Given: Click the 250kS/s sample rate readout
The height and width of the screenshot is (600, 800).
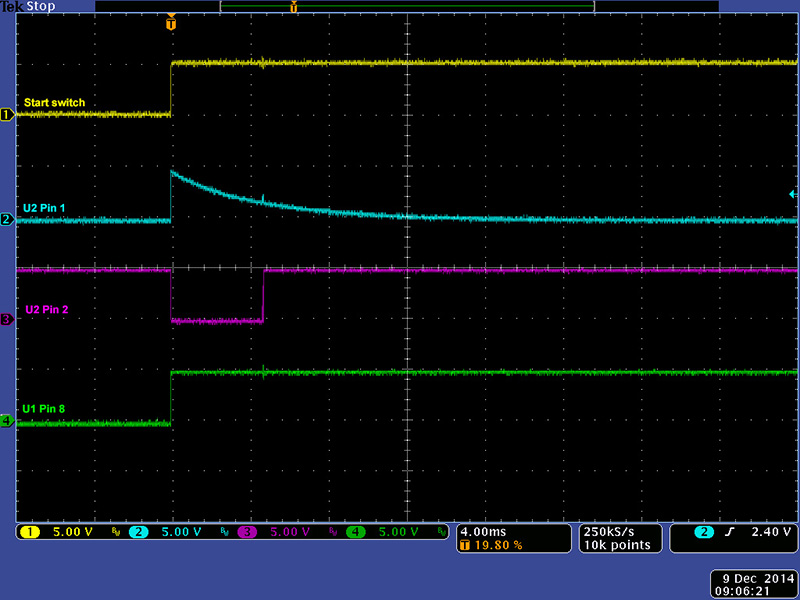Looking at the screenshot, I should point(609,532).
